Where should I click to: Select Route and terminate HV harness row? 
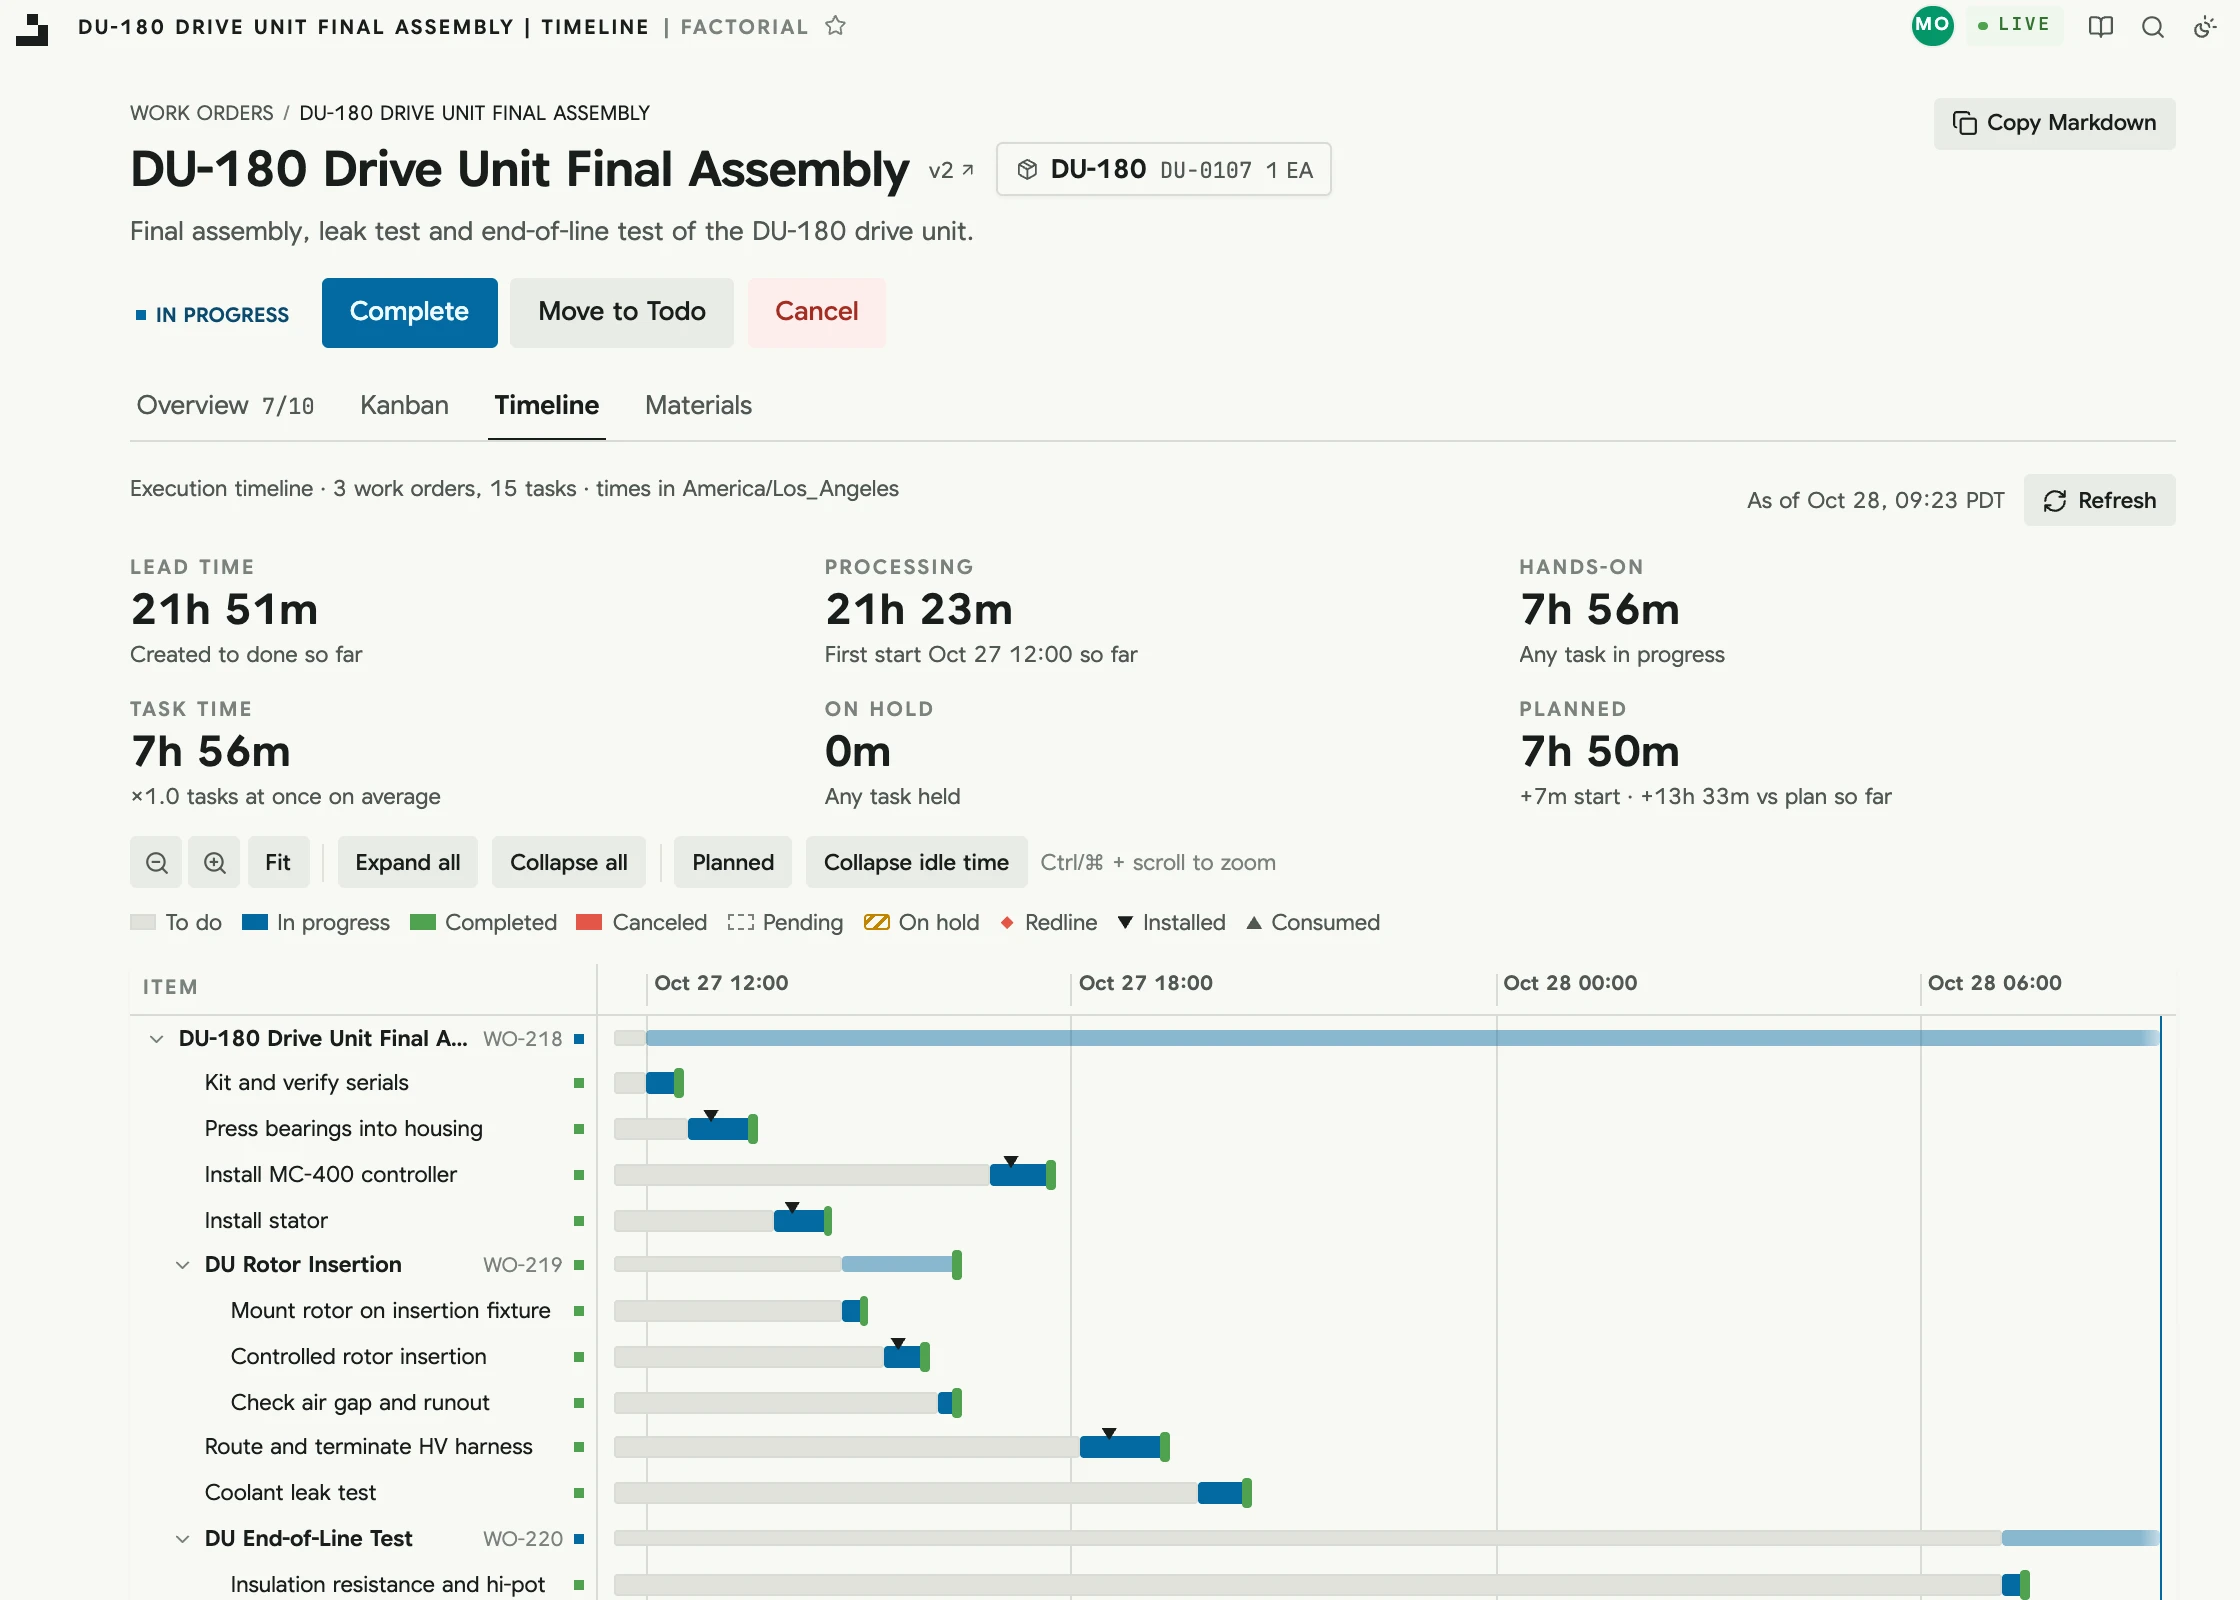click(363, 1447)
